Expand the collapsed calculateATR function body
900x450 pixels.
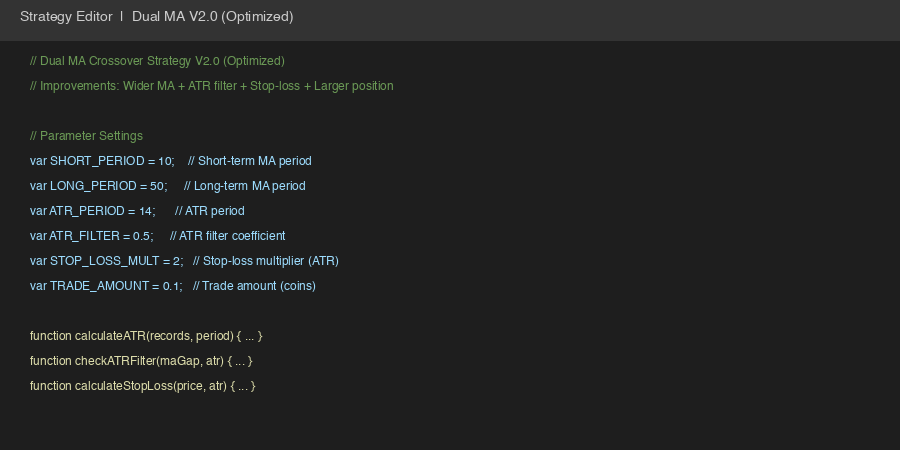[250, 335]
